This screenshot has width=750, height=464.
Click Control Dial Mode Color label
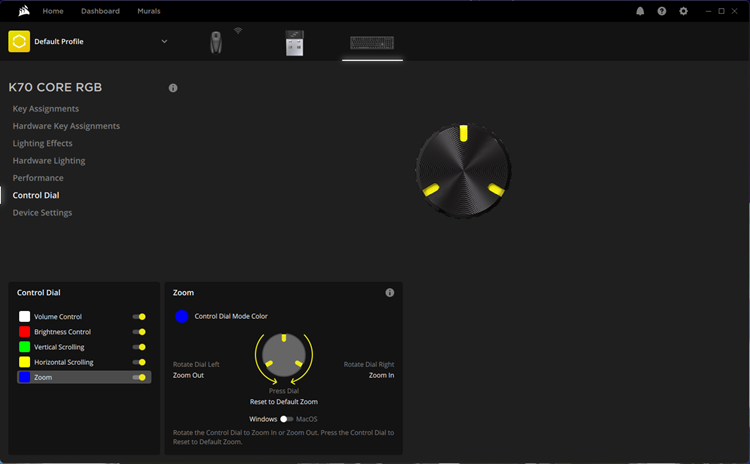point(231,316)
